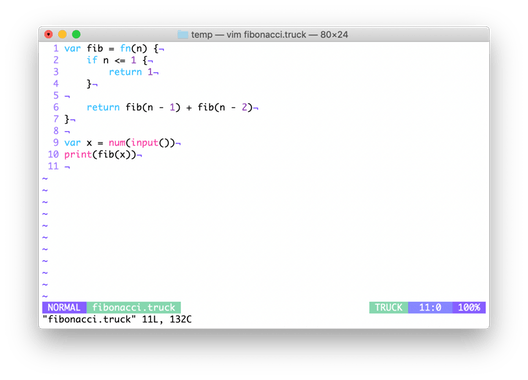Click the 100% scroll percentage indicator

(x=469, y=308)
